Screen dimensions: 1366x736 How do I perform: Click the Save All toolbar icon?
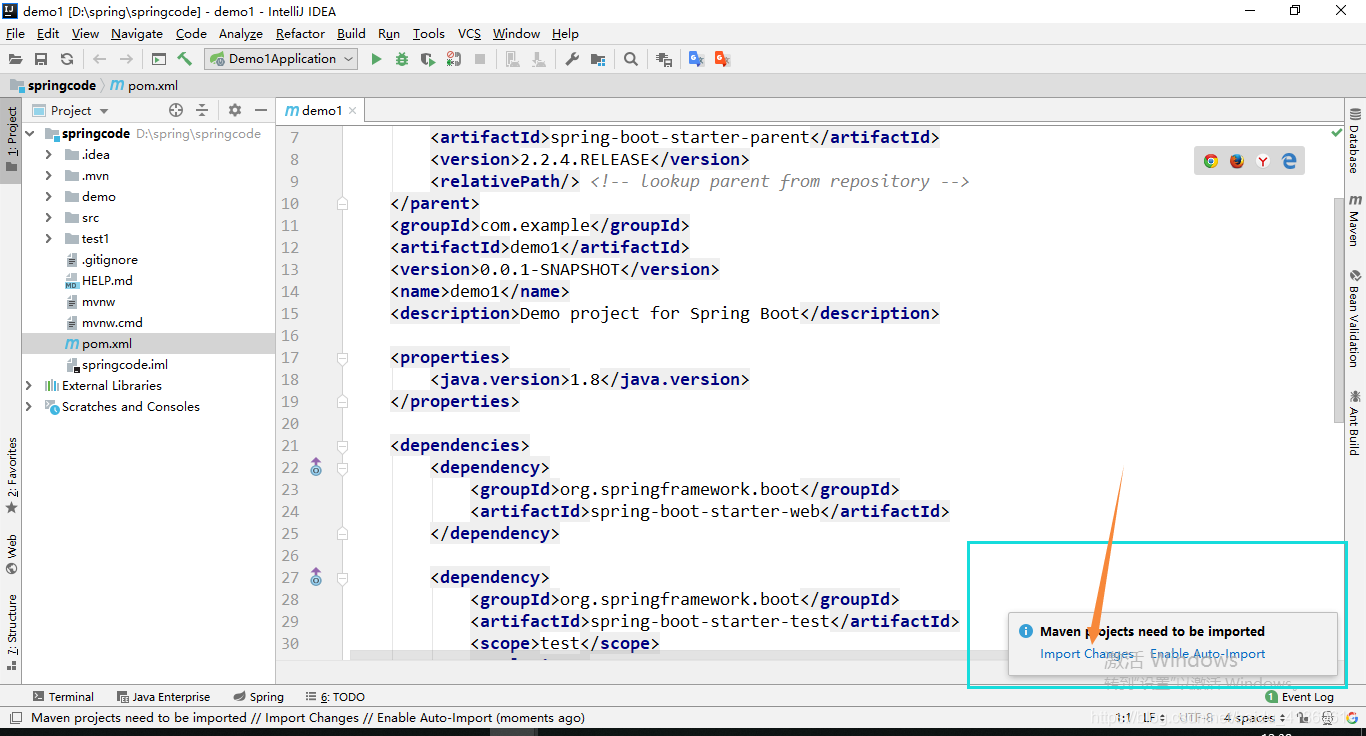click(41, 59)
